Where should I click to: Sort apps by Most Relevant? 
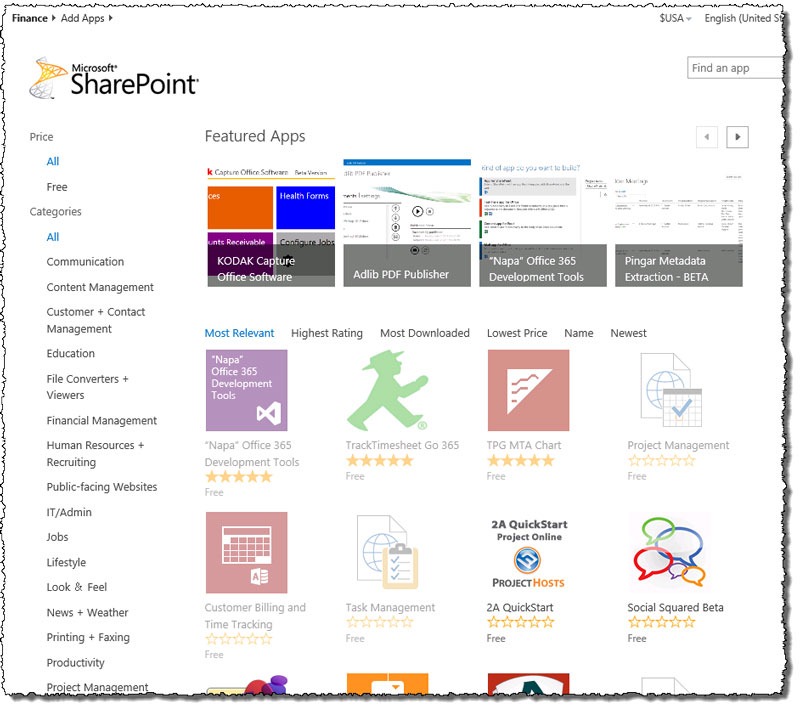click(x=239, y=333)
